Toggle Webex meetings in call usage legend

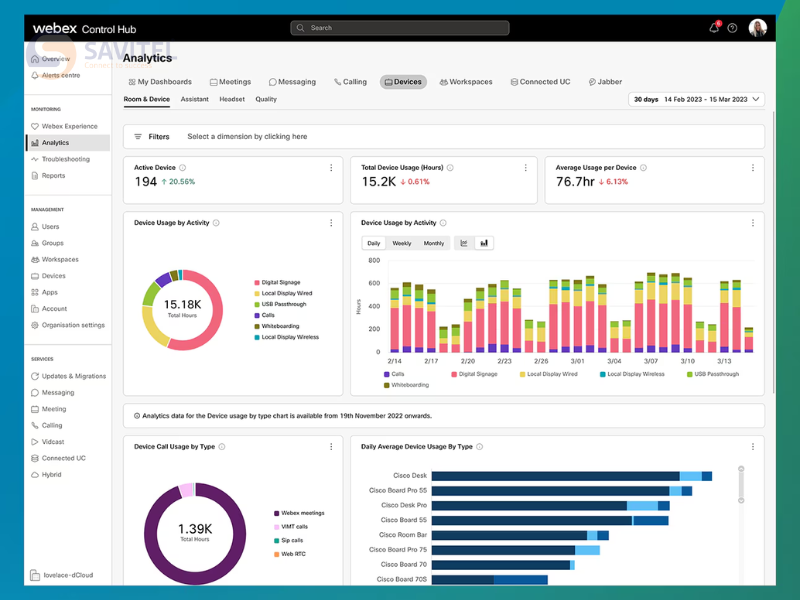click(299, 513)
